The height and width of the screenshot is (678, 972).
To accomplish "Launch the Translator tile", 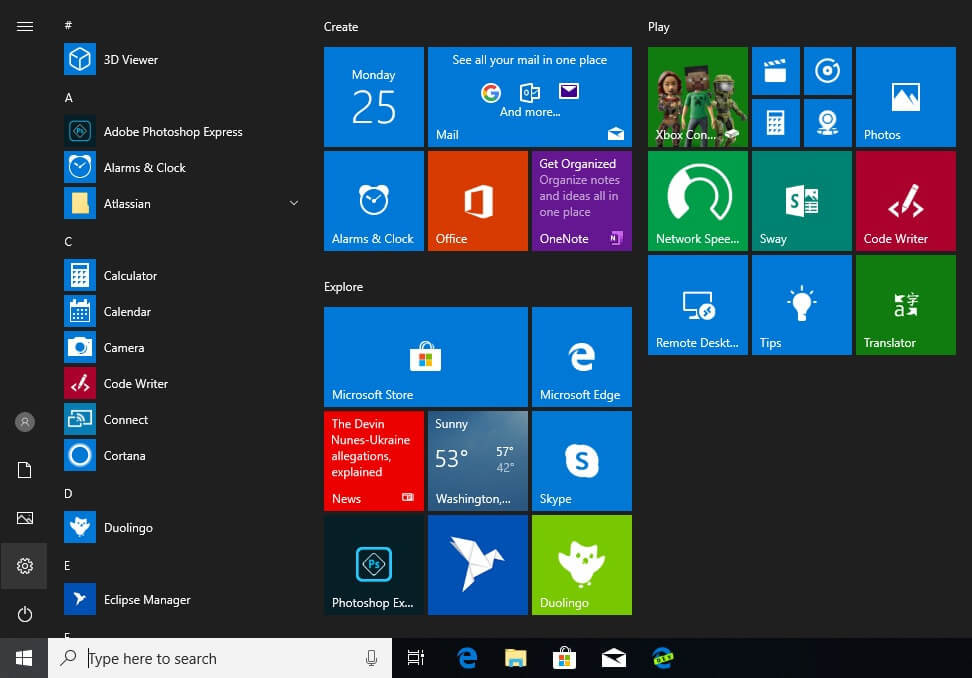I will coord(905,305).
